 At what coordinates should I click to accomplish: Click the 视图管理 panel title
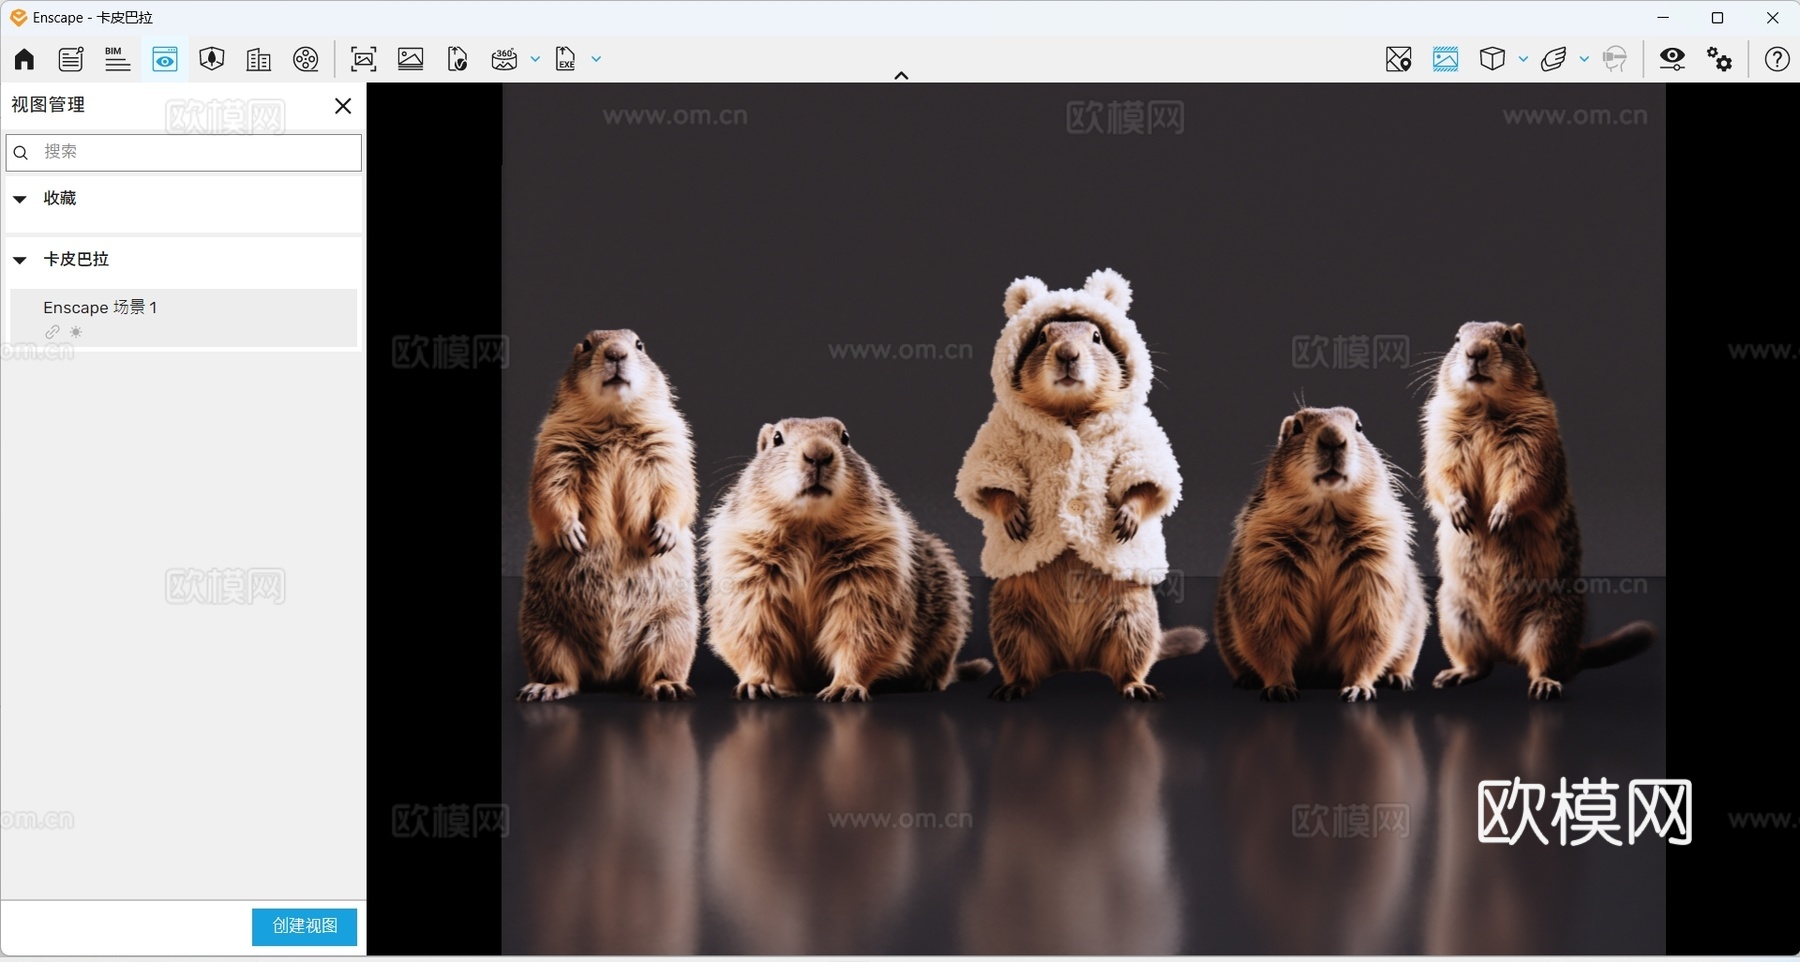48,105
